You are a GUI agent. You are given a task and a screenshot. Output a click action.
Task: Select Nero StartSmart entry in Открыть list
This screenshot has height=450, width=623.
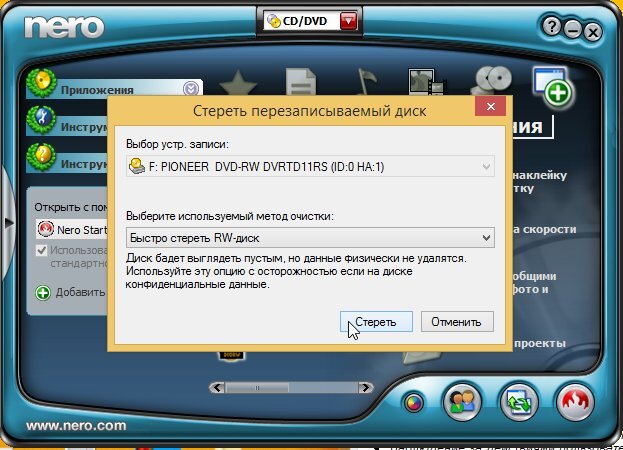pyautogui.click(x=72, y=230)
